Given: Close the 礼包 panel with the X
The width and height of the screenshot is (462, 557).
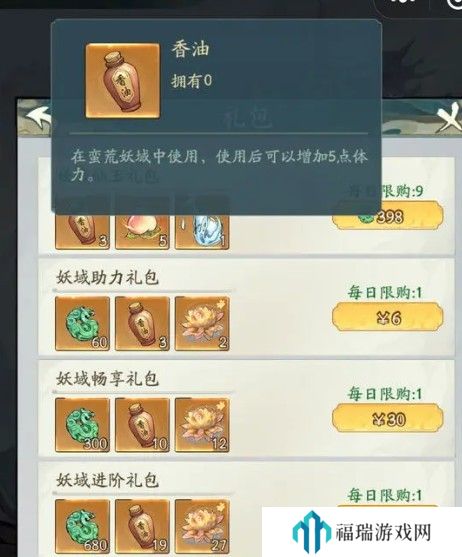Looking at the screenshot, I should coord(448,117).
